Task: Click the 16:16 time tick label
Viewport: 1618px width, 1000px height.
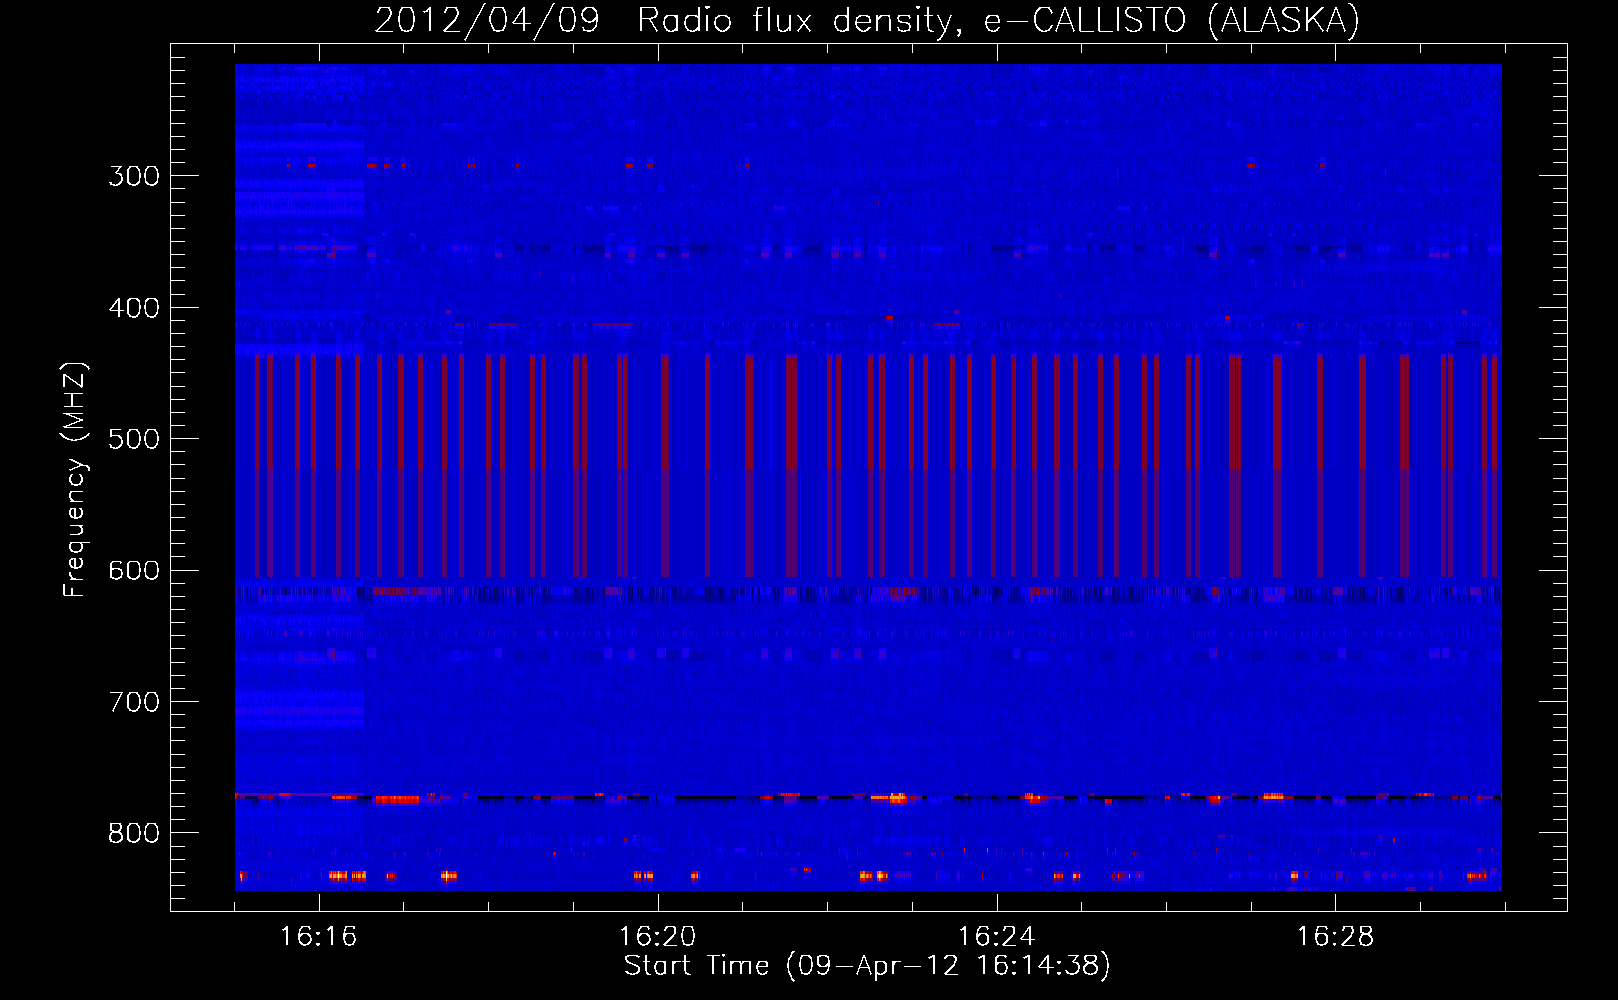Action: pos(318,937)
